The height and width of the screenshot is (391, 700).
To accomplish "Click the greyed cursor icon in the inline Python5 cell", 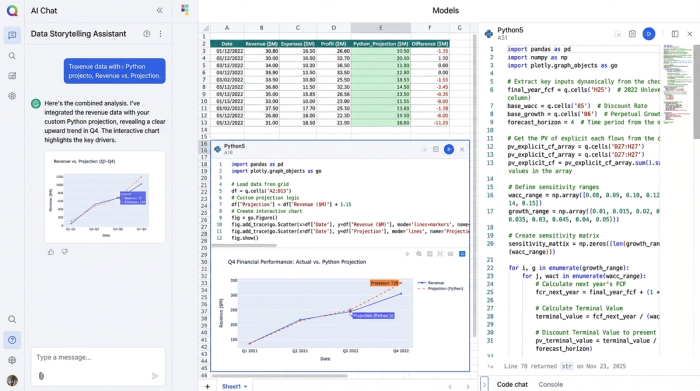I will (424, 150).
